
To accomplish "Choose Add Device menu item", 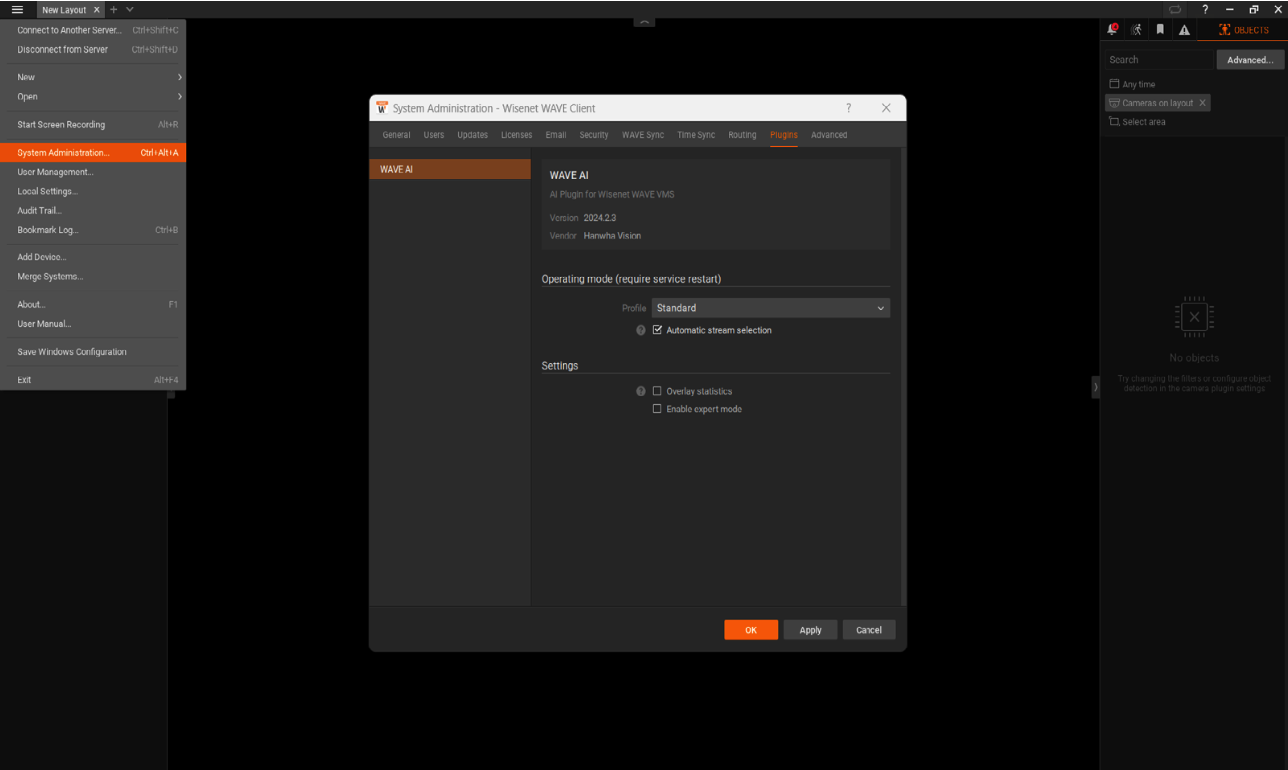I will (93, 257).
